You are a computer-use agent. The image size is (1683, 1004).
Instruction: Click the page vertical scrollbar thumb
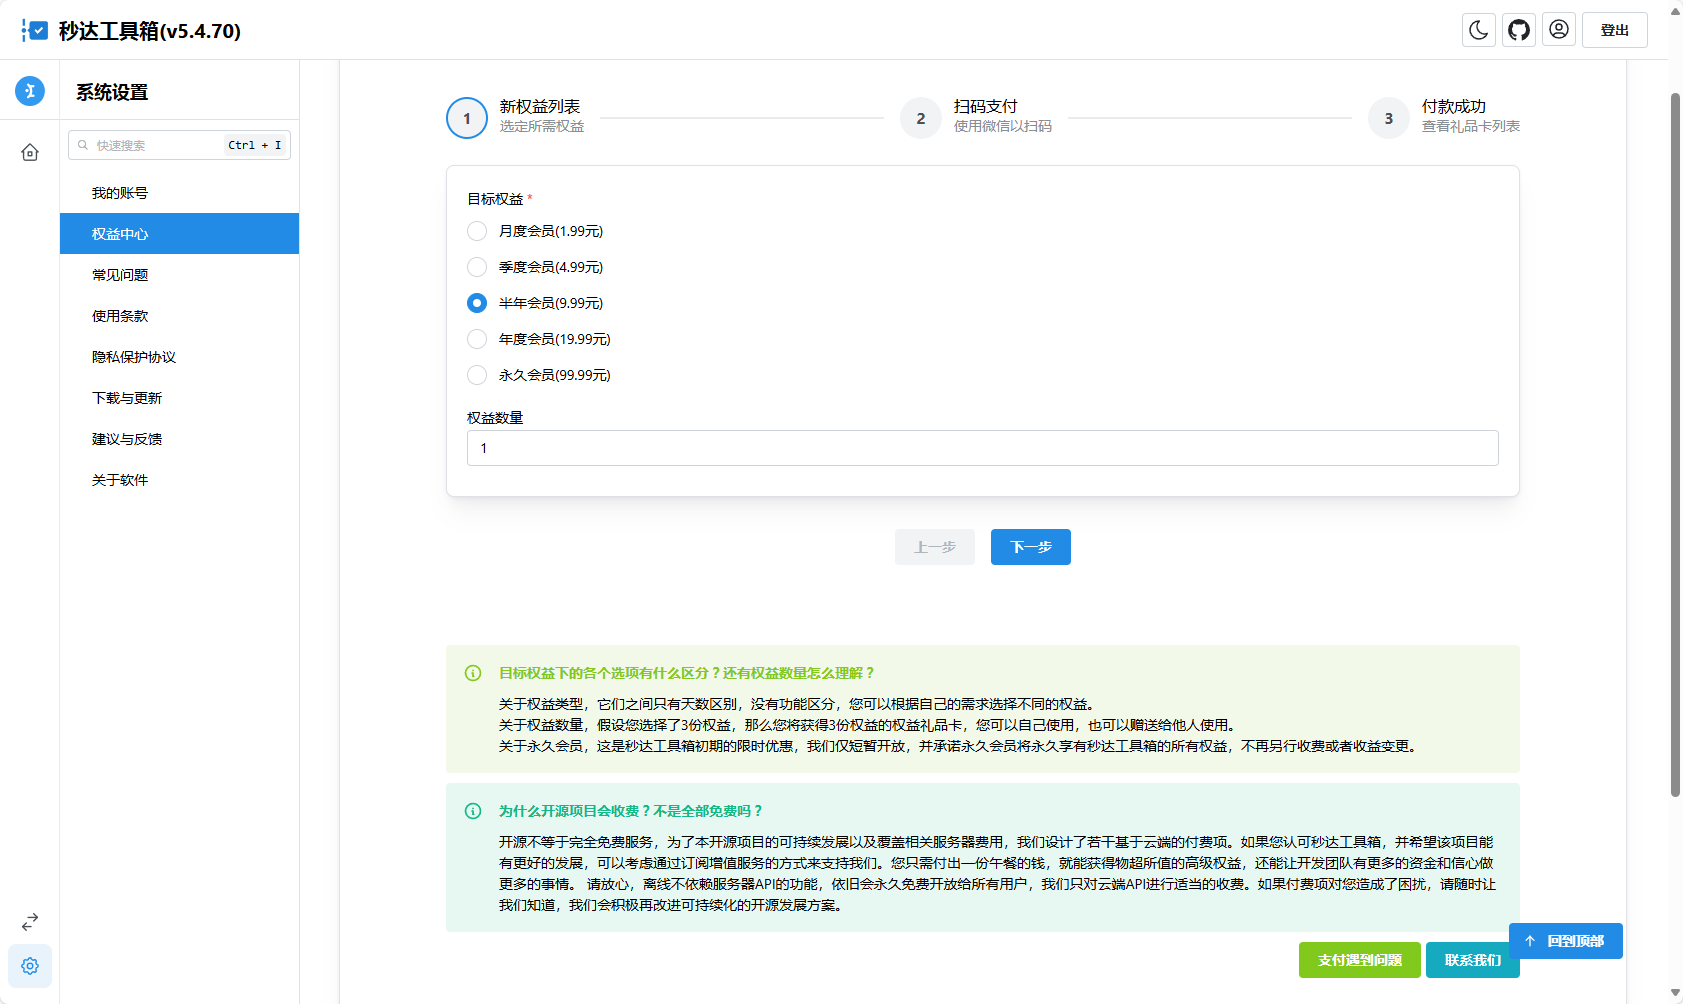coord(1675,445)
